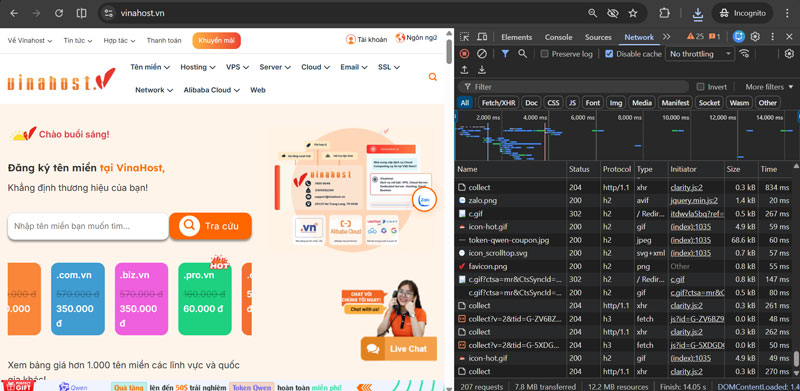Open Tài khoản account link
This screenshot has width=800, height=391.
tap(366, 39)
